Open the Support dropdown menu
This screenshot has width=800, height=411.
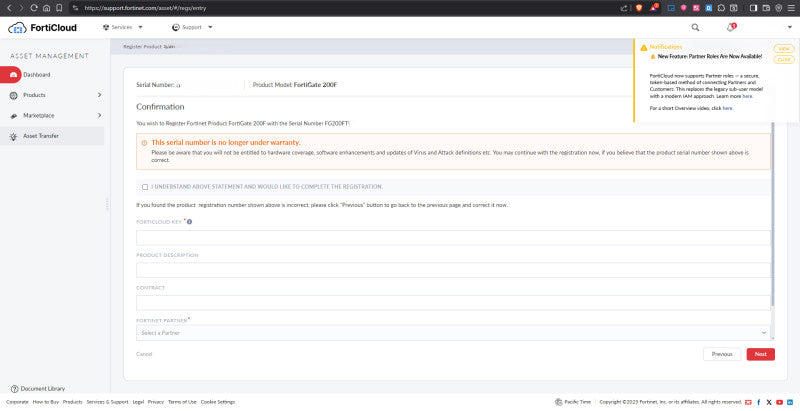pos(192,27)
